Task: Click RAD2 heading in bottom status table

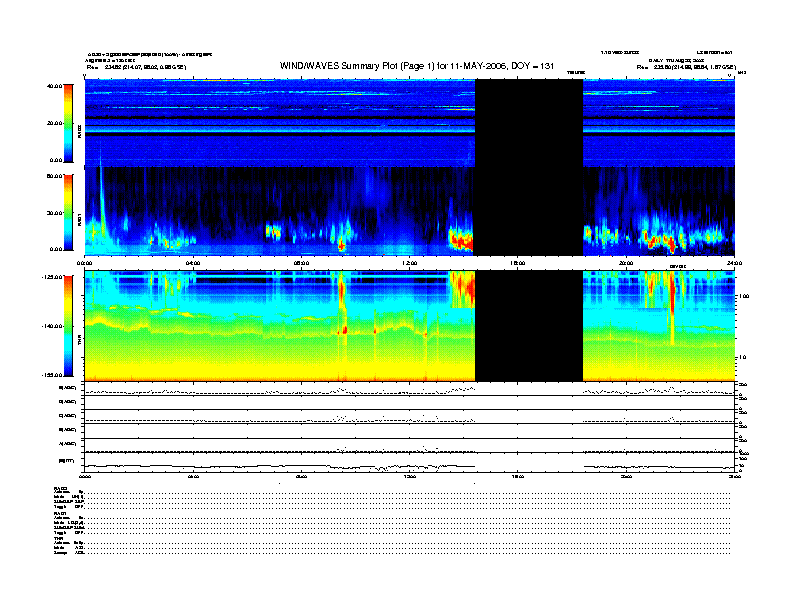Action: (x=60, y=488)
